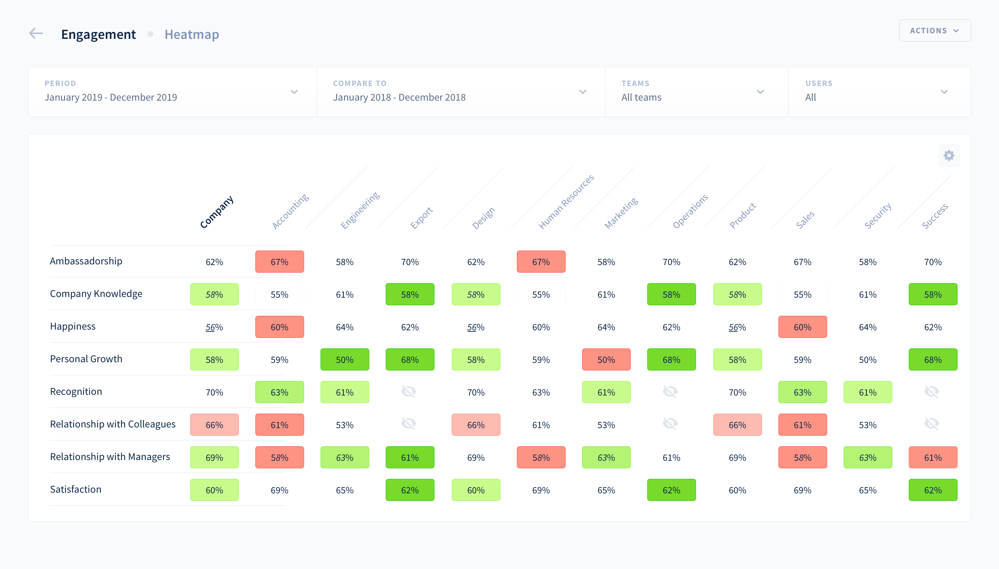This screenshot has width=999, height=569.
Task: Click green 68% Operations Personal Growth cell
Action: click(672, 359)
